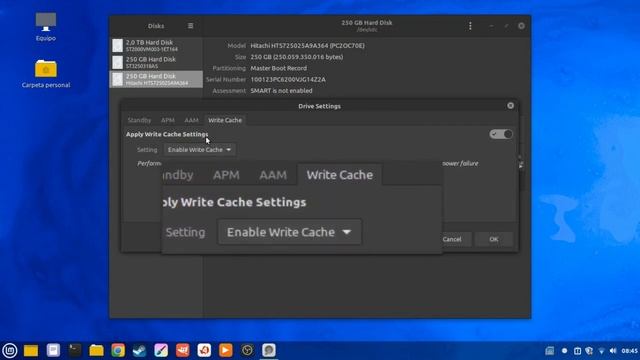
Task: Open the red app icon in taskbar
Action: (182, 350)
